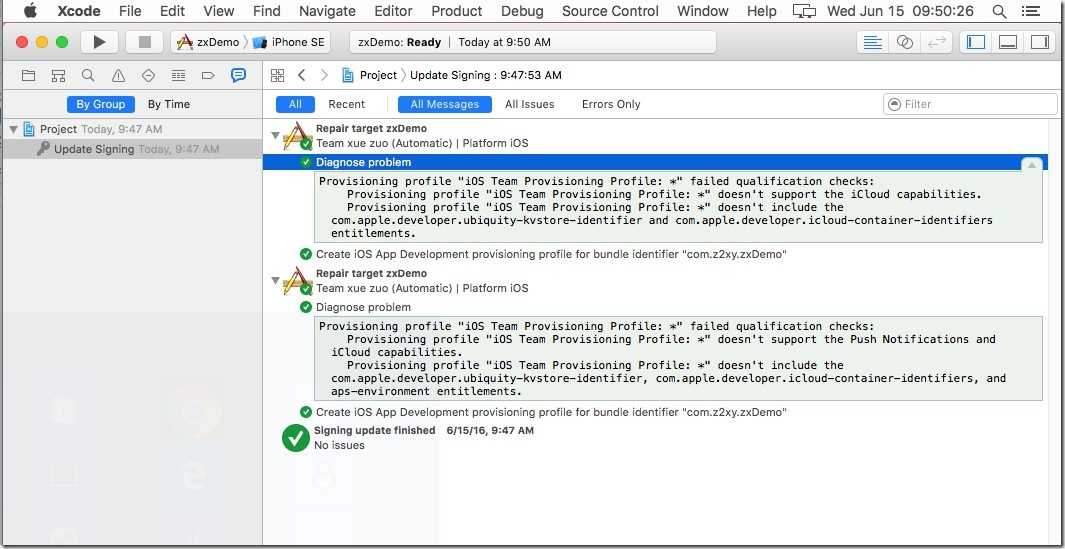Open the Xcode application menu
This screenshot has width=1065, height=549.
point(79,11)
